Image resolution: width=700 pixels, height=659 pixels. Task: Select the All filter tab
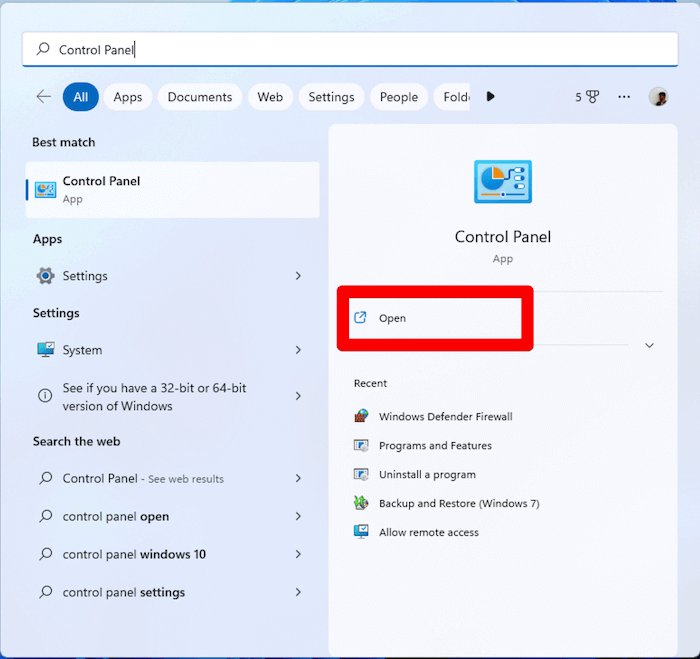point(81,96)
